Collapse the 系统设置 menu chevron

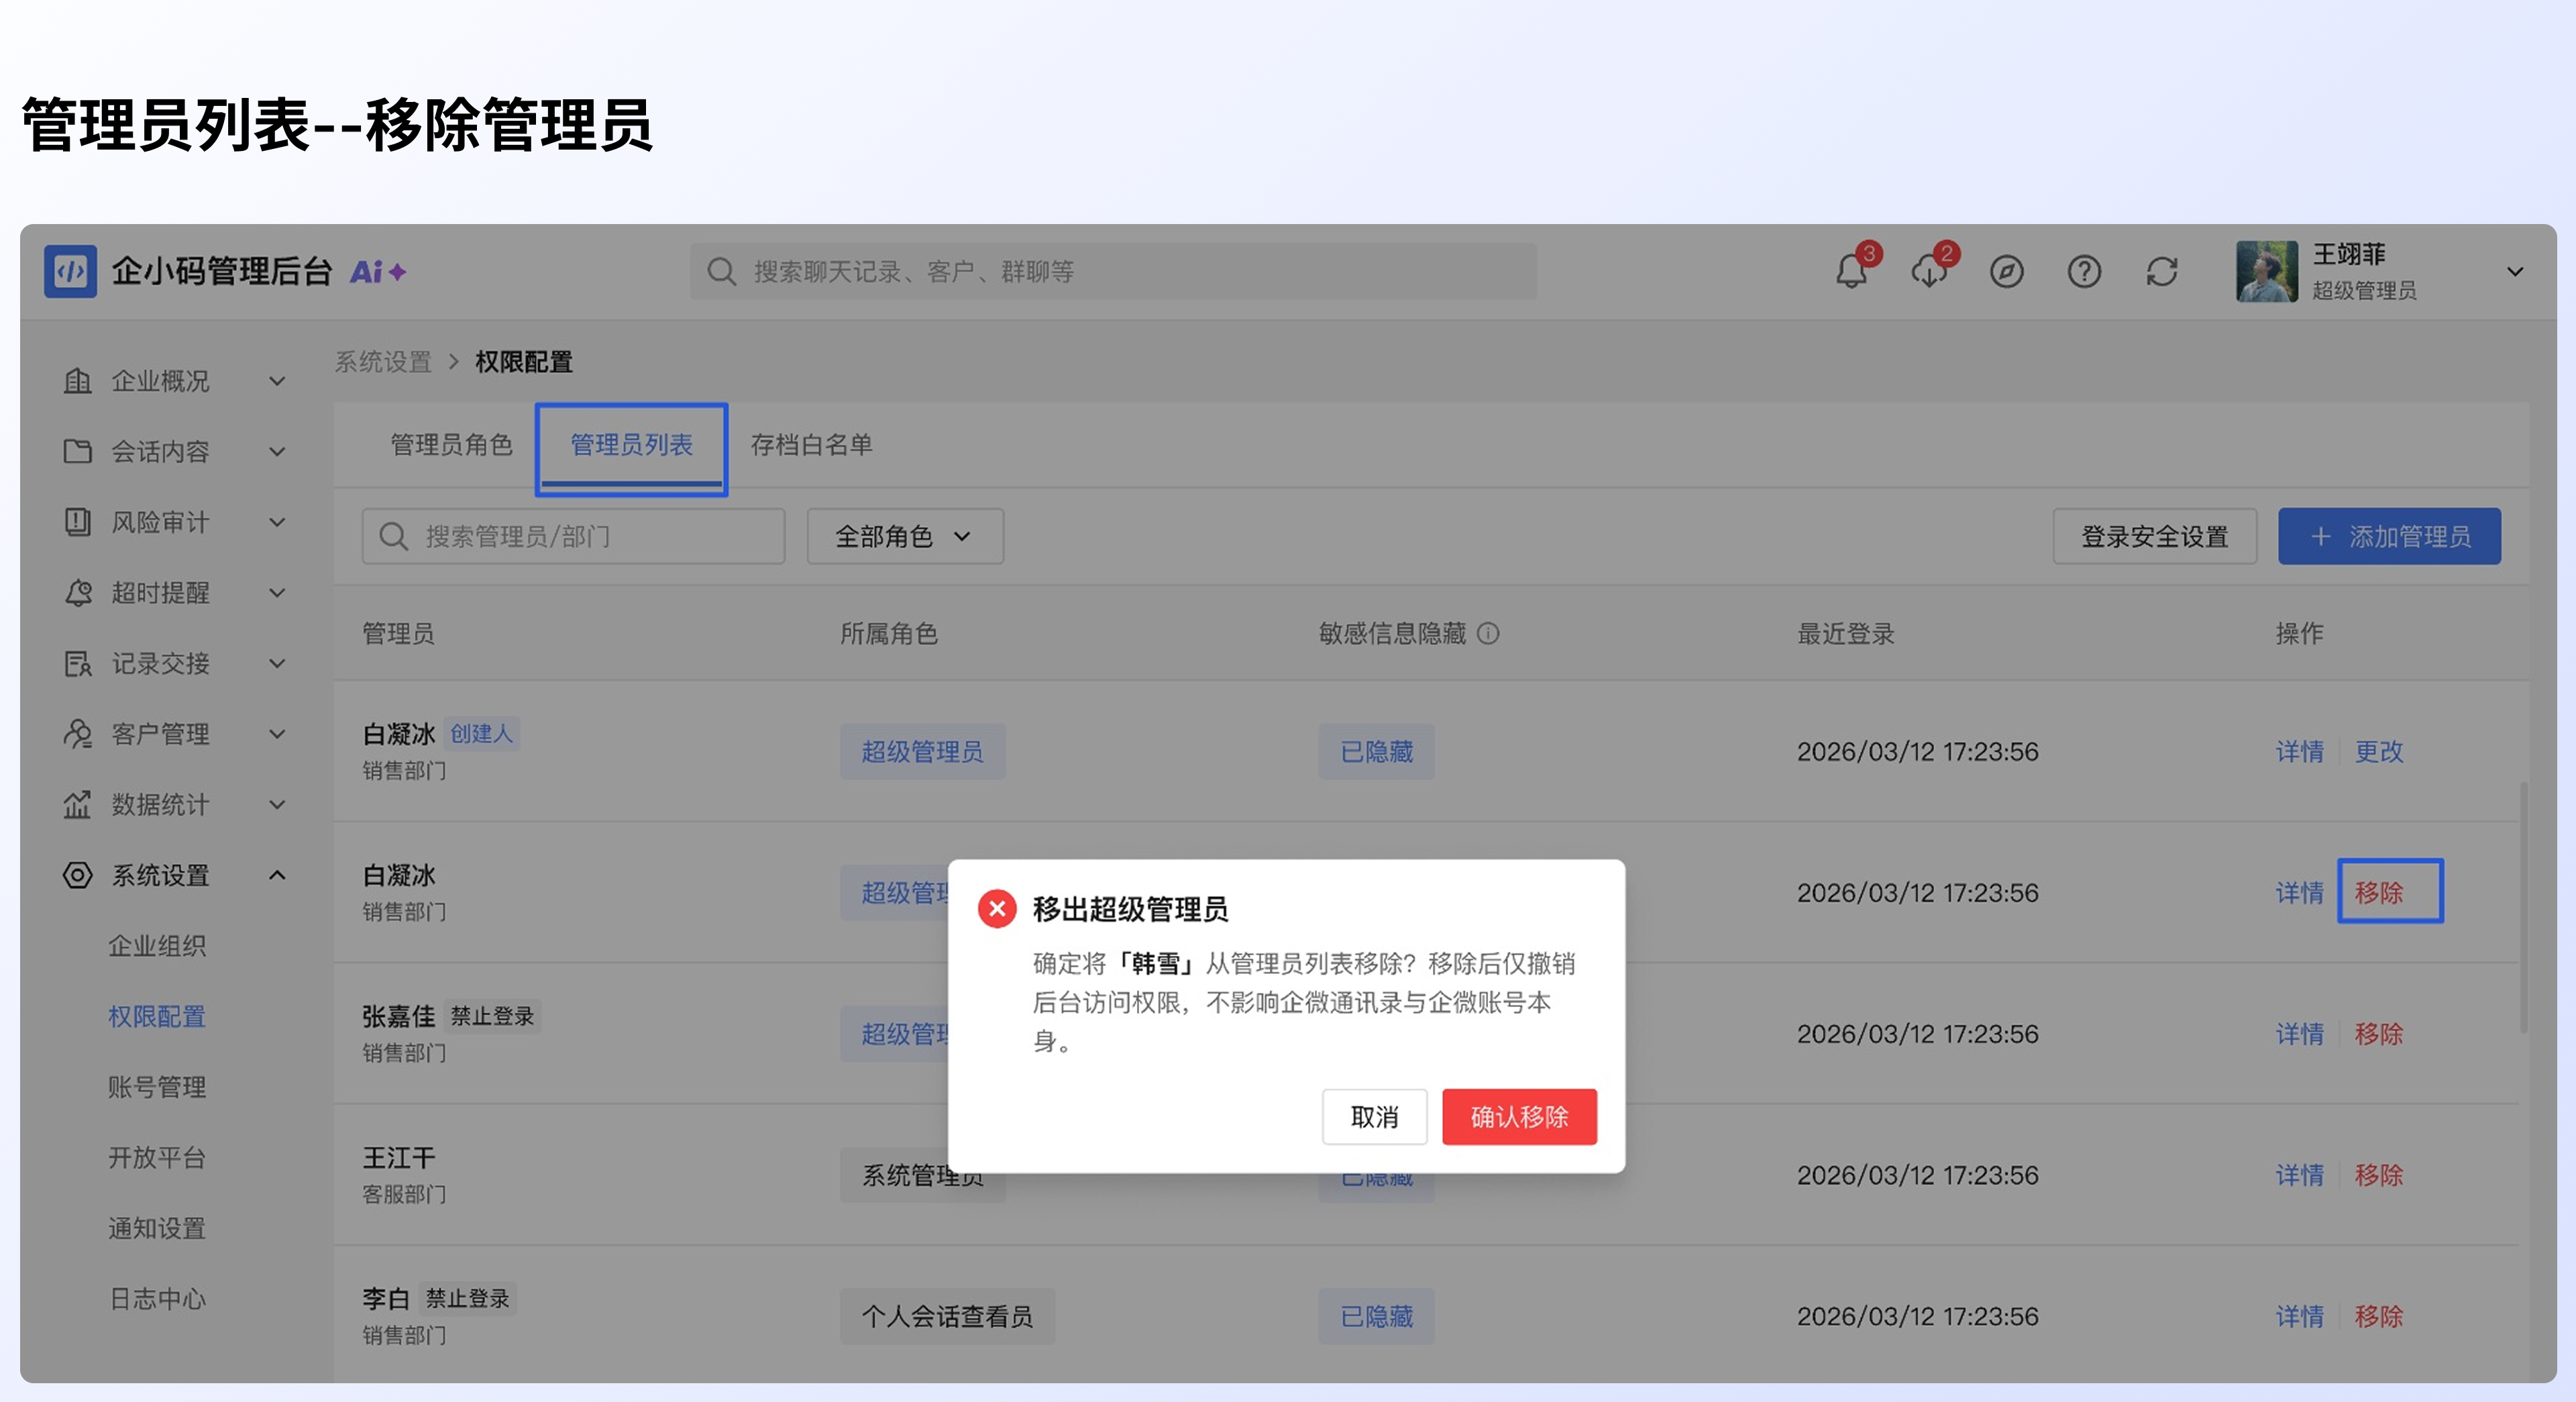[x=277, y=875]
